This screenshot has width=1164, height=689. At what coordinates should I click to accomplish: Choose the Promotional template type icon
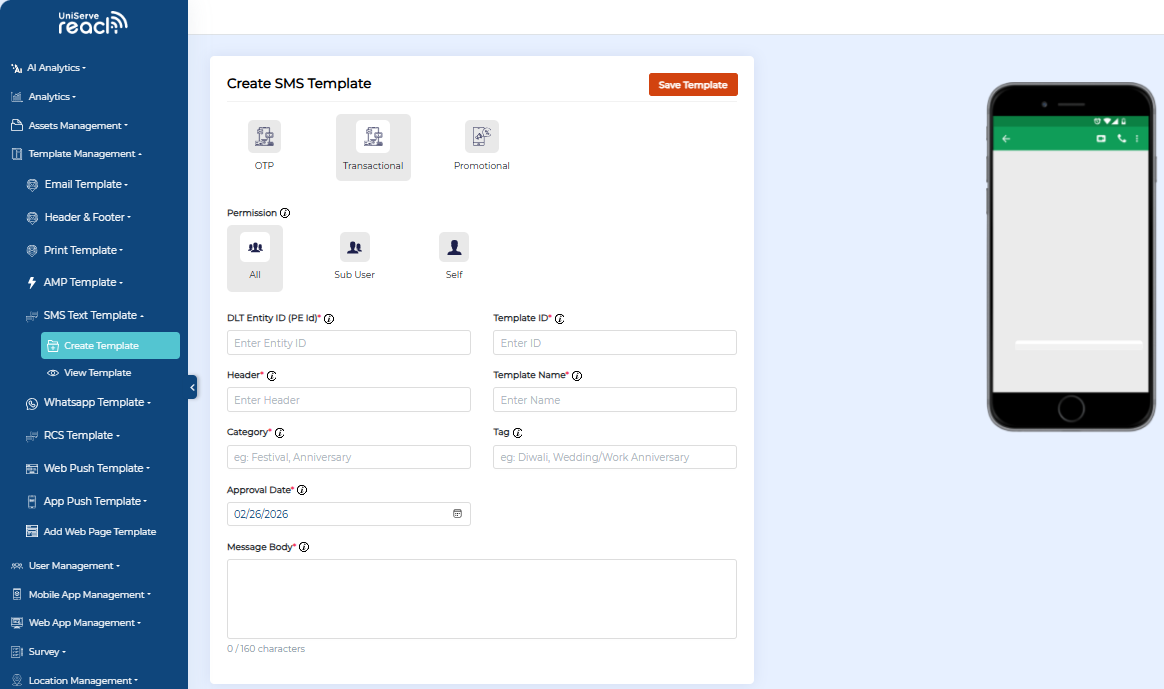point(481,137)
